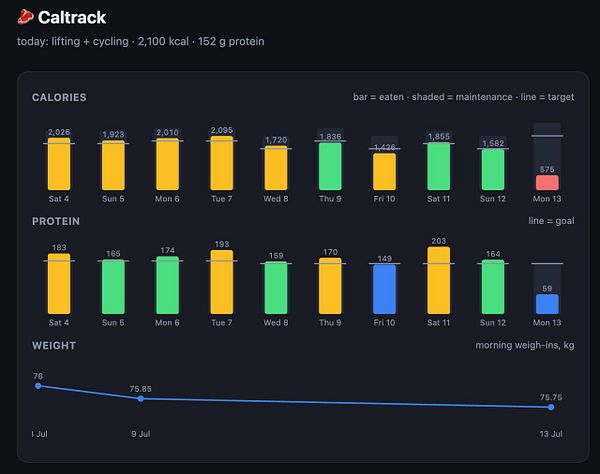
Task: Select the Mon 6 protein bar labeled 174
Action: click(168, 285)
